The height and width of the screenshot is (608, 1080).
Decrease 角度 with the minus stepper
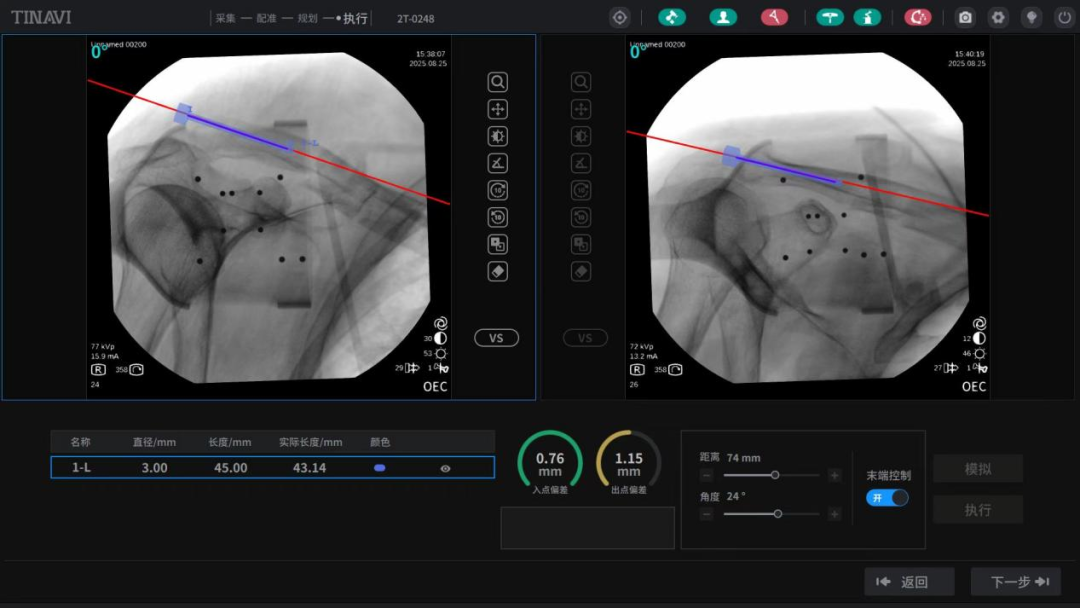pyautogui.click(x=707, y=514)
